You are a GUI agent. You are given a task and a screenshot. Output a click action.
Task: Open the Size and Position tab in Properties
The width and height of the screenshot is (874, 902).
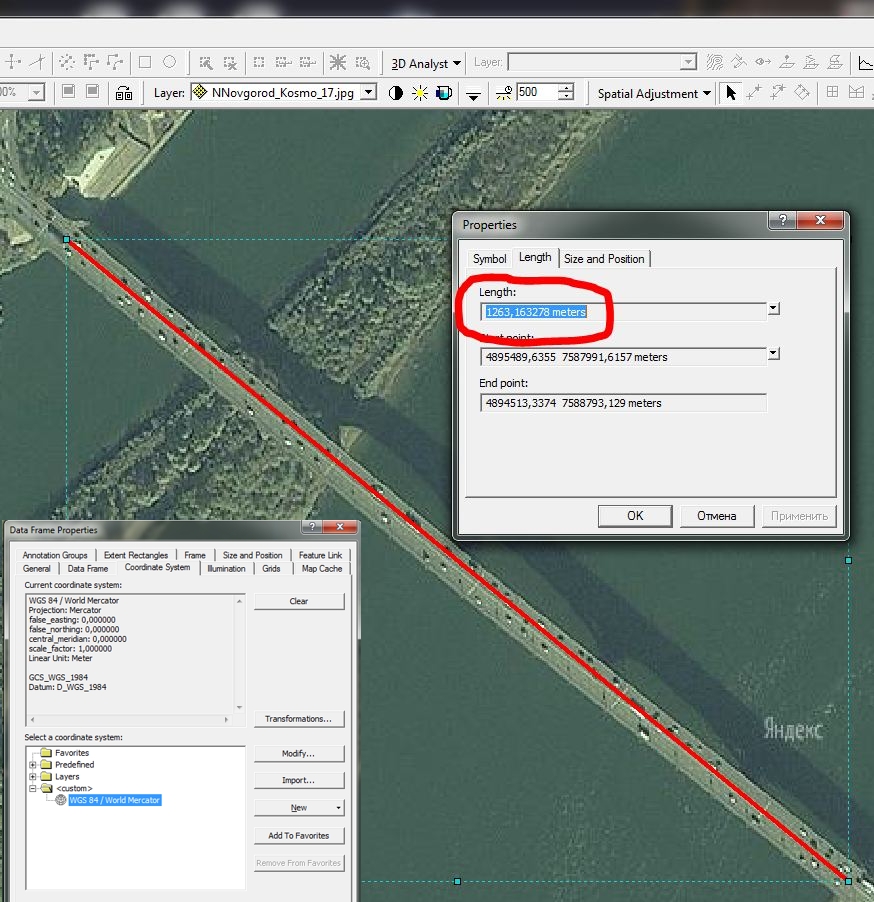[x=604, y=259]
